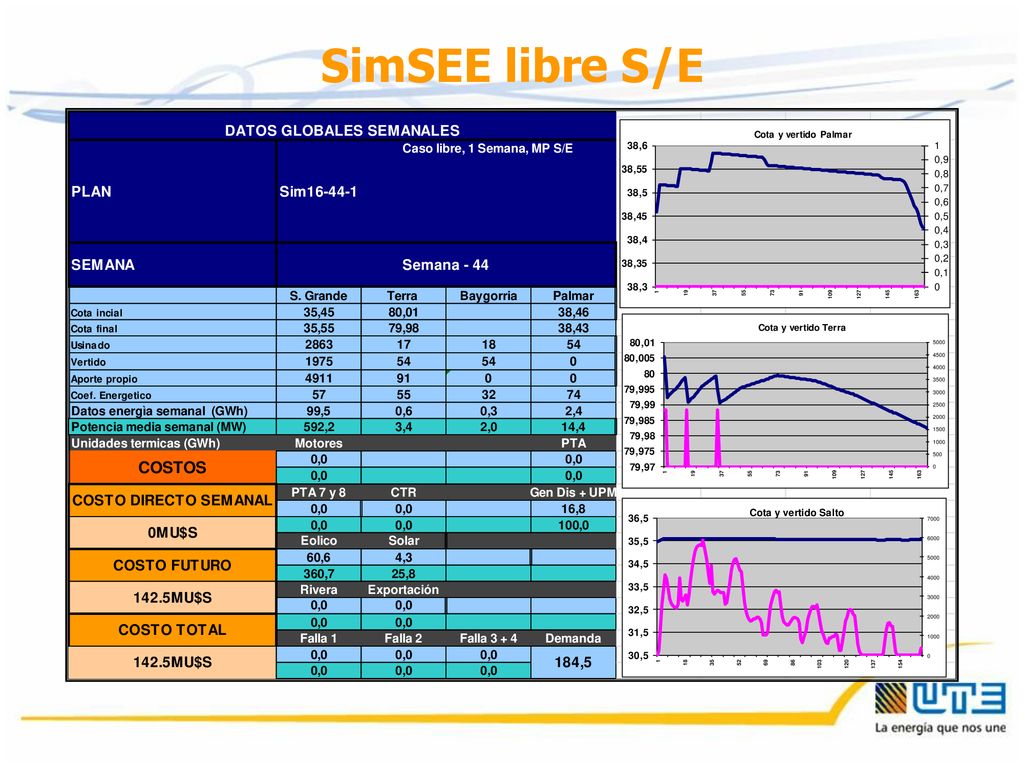Select 'Caso libre, 1 Semana, MP S/E' text
Image resolution: width=1024 pixels, height=768 pixels.
[487, 148]
